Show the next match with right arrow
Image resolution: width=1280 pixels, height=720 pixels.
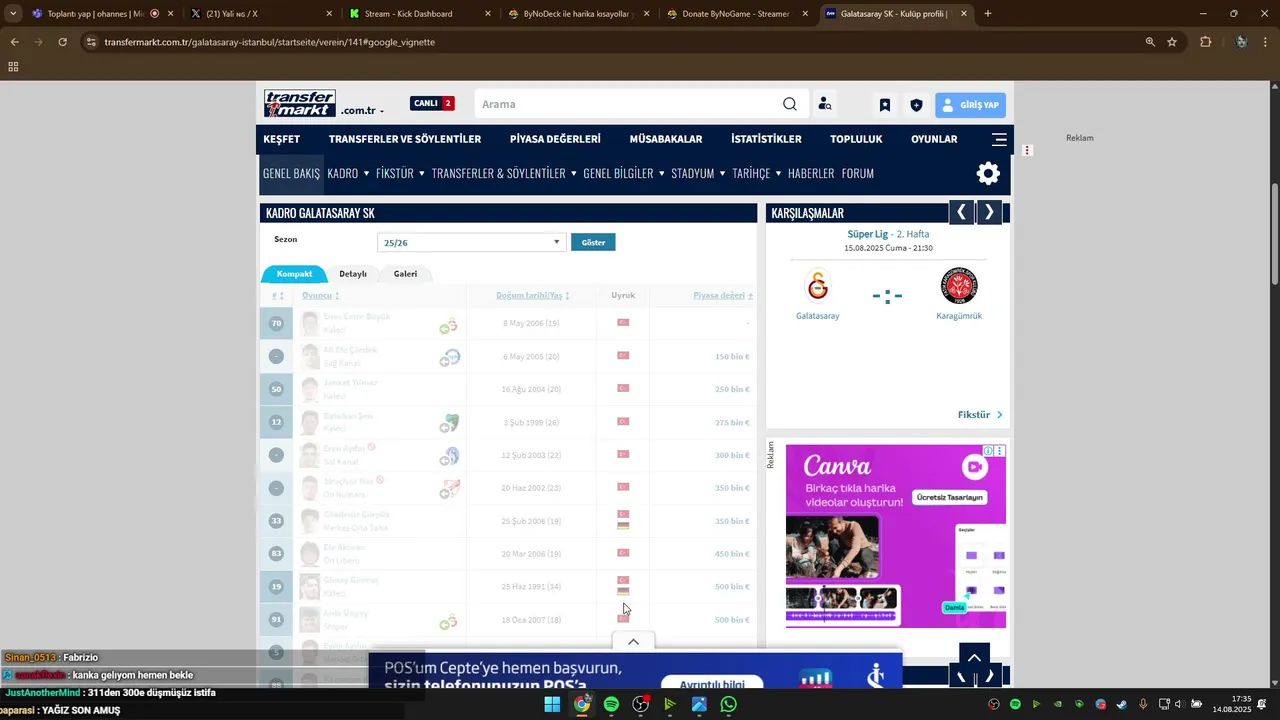[989, 212]
